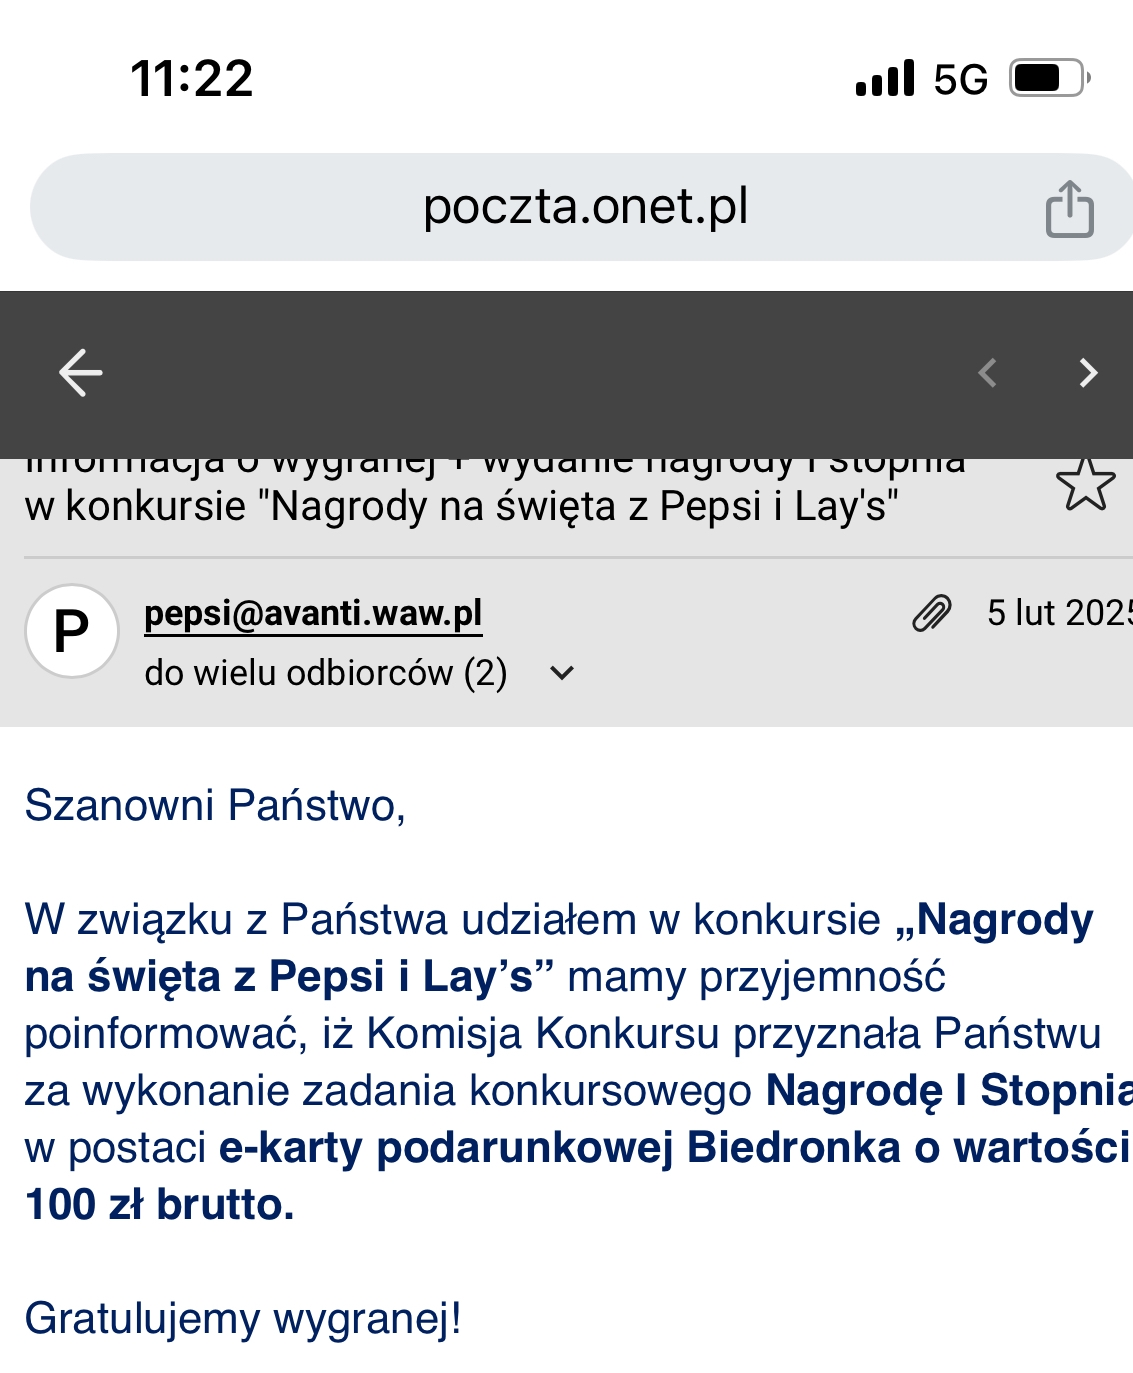Tap the share icon in the address bar
This screenshot has width=1133, height=1373.
point(1069,209)
